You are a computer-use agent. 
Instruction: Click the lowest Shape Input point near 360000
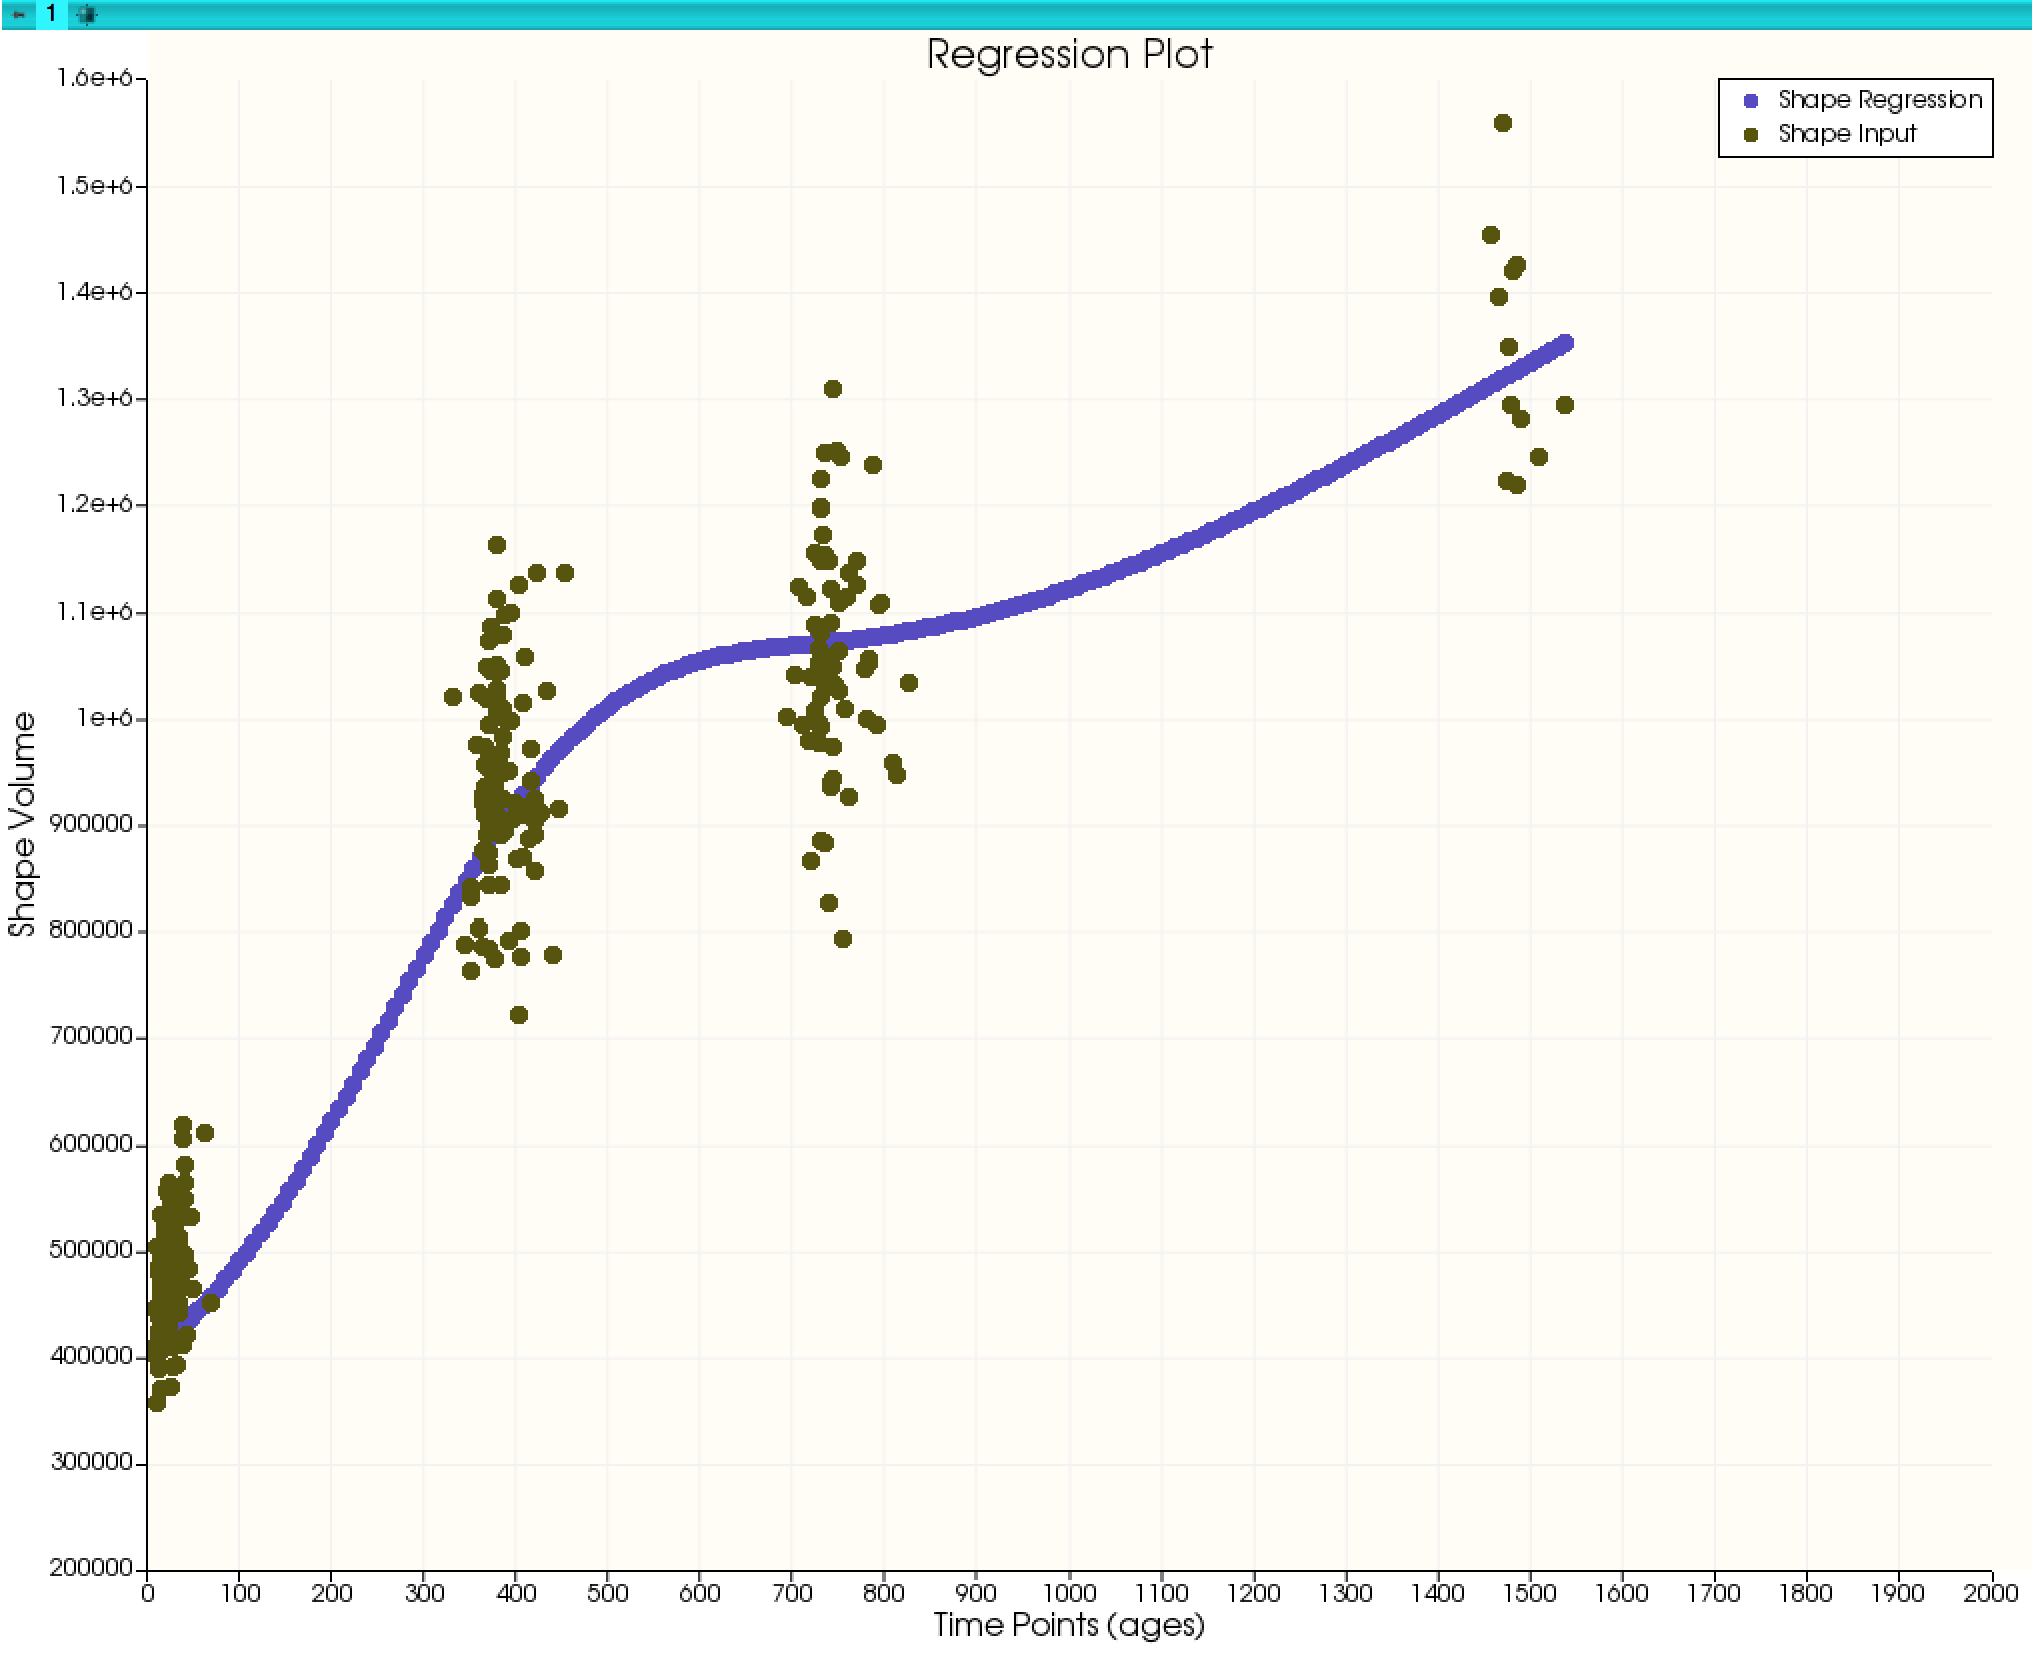coord(156,1403)
